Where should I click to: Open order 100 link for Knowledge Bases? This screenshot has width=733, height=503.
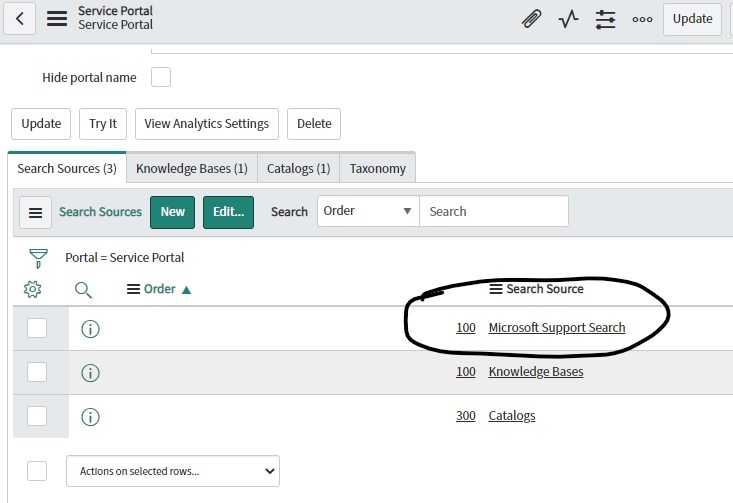466,372
